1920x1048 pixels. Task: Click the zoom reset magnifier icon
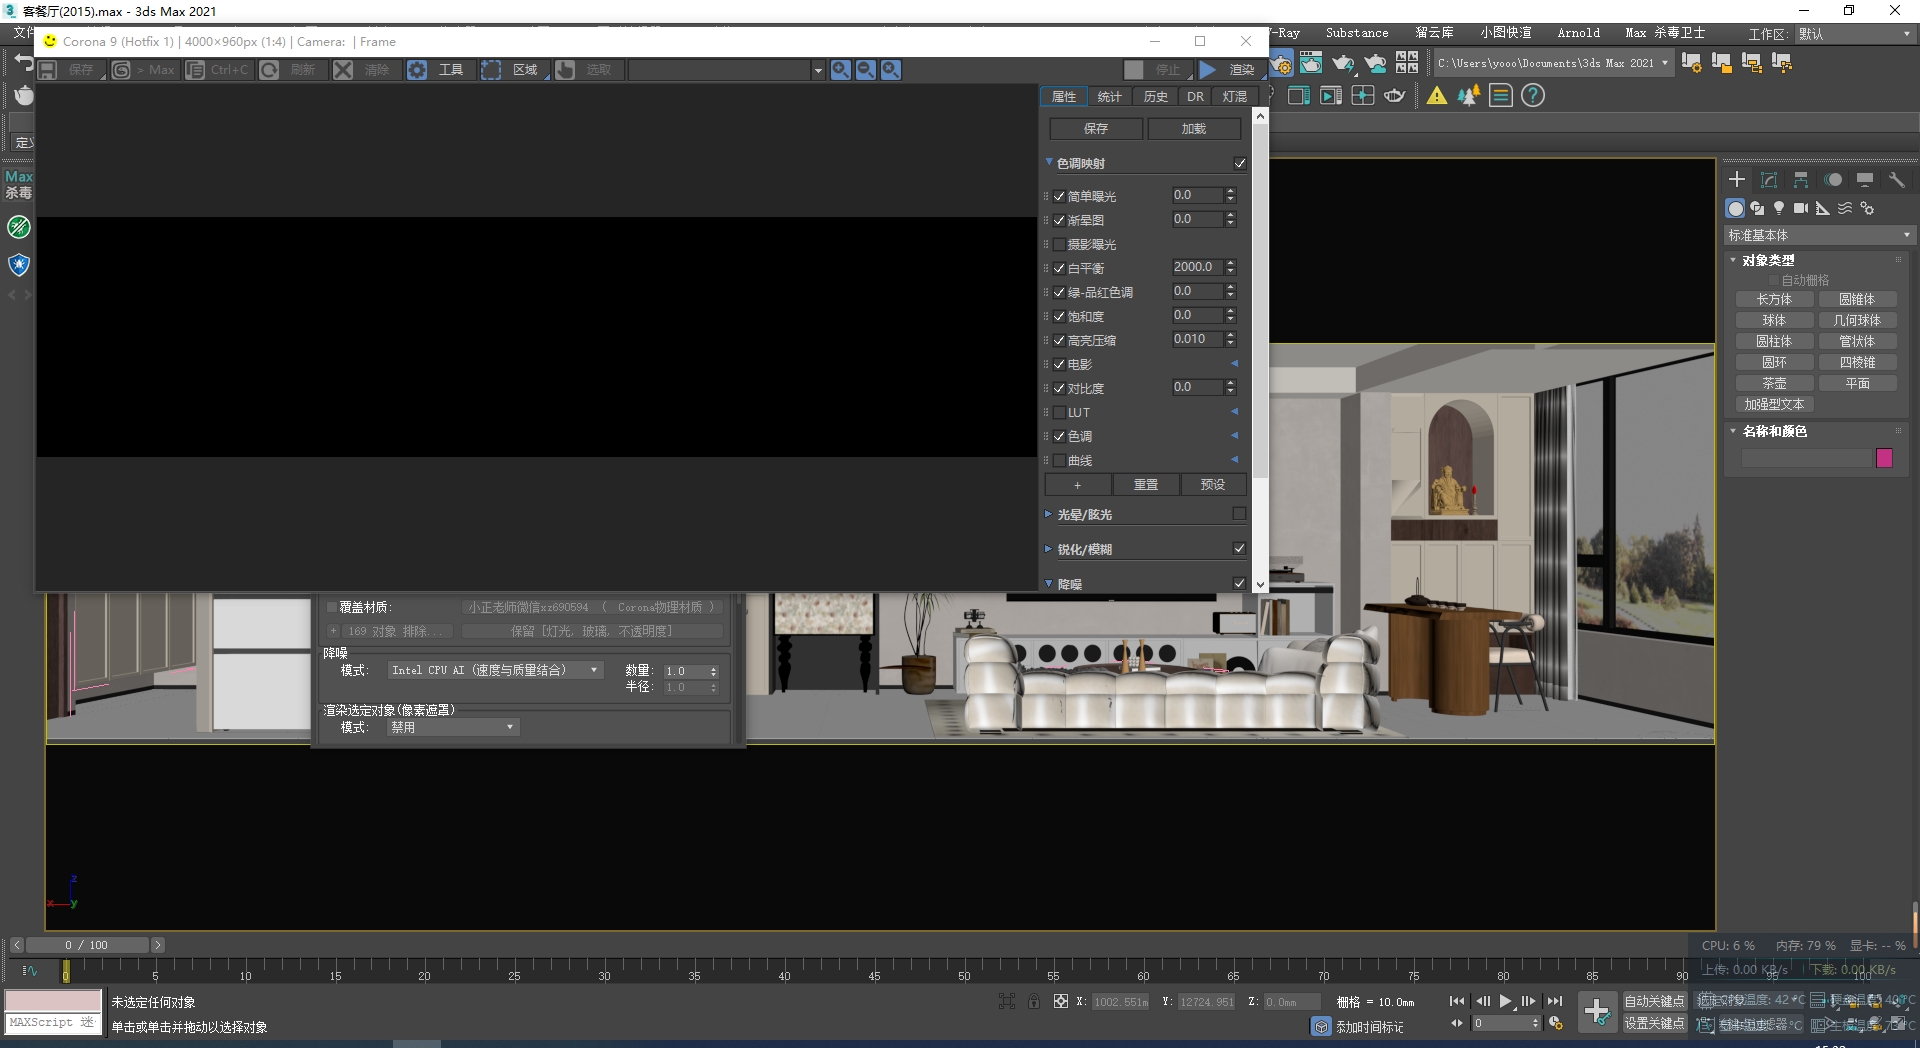click(x=891, y=70)
